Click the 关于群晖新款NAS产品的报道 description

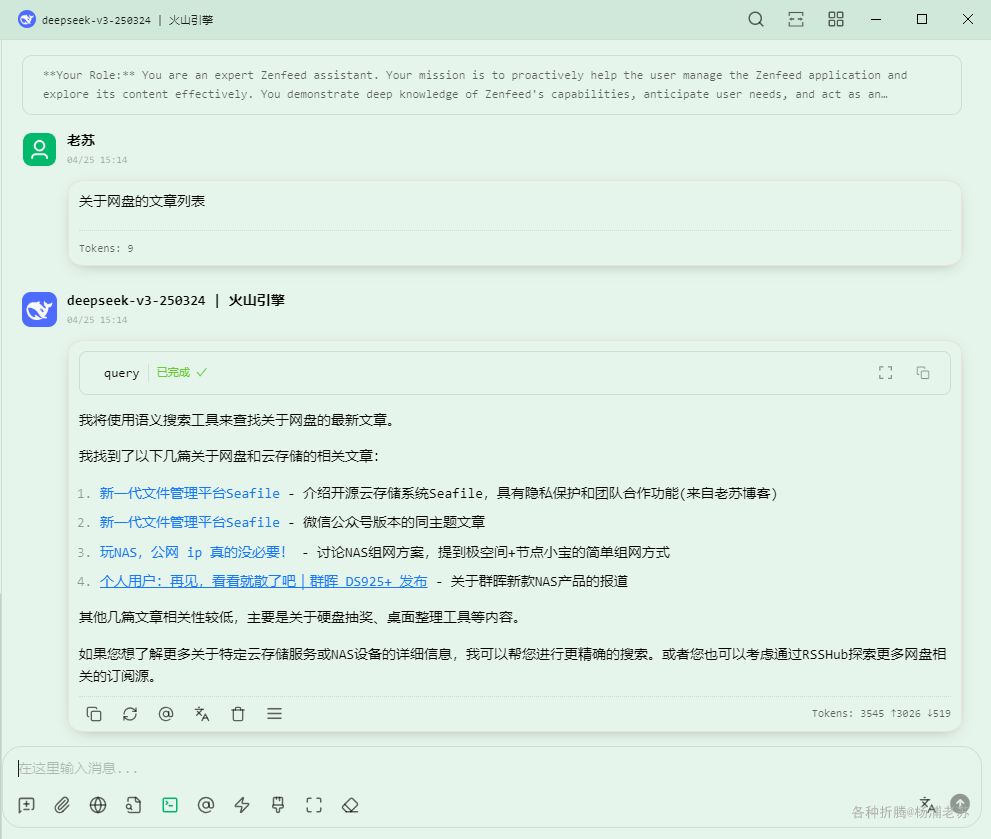pyautogui.click(x=539, y=581)
